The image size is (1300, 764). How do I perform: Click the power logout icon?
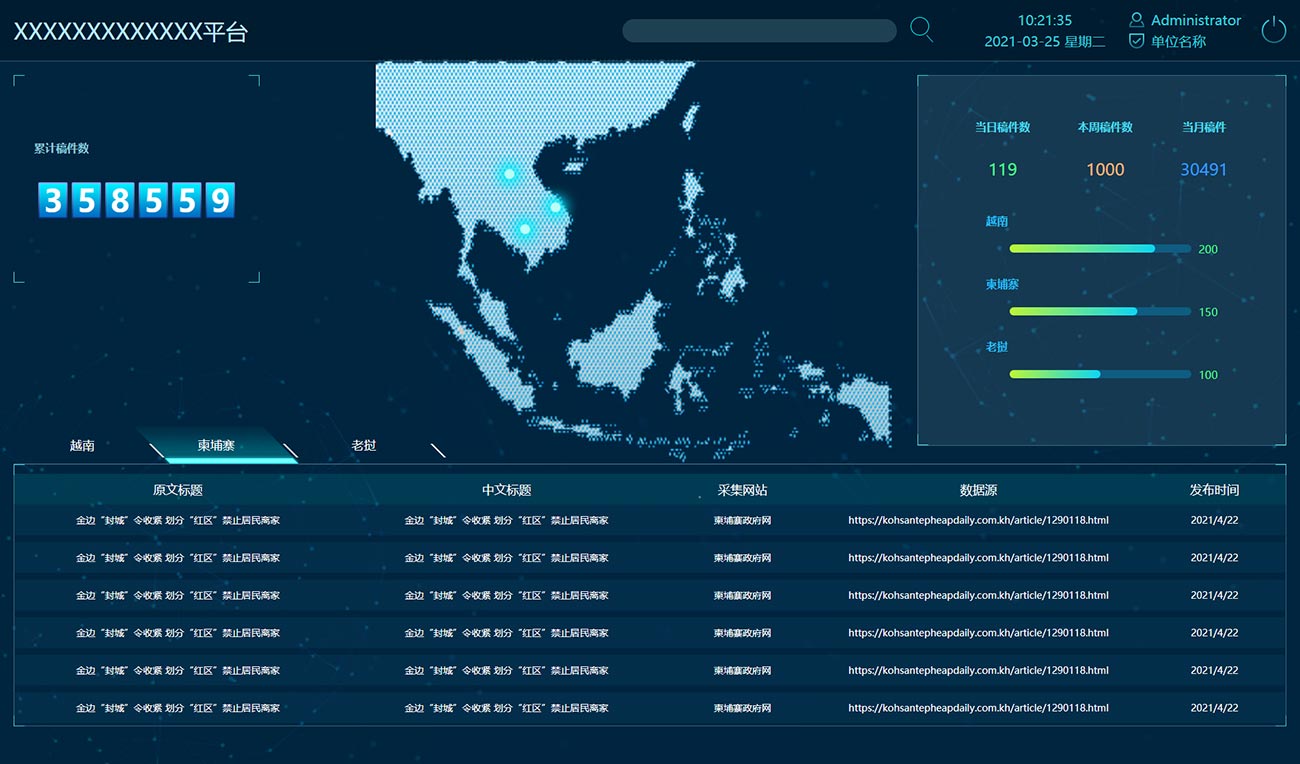1273,30
